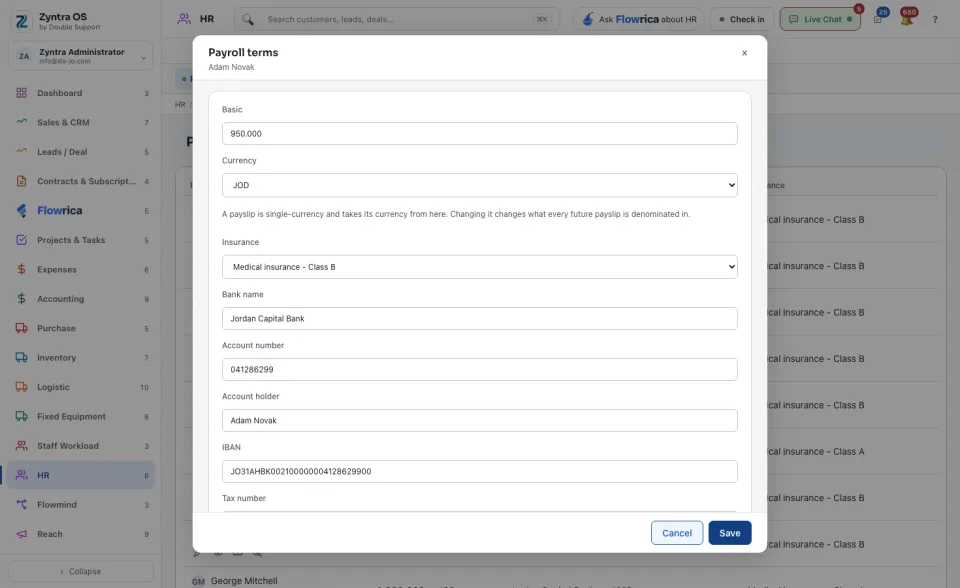Open Inventory in the sidebar

[81, 358]
